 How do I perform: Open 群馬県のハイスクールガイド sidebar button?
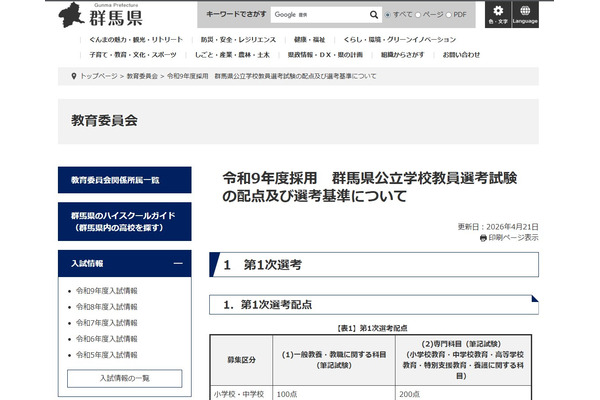[x=125, y=222]
